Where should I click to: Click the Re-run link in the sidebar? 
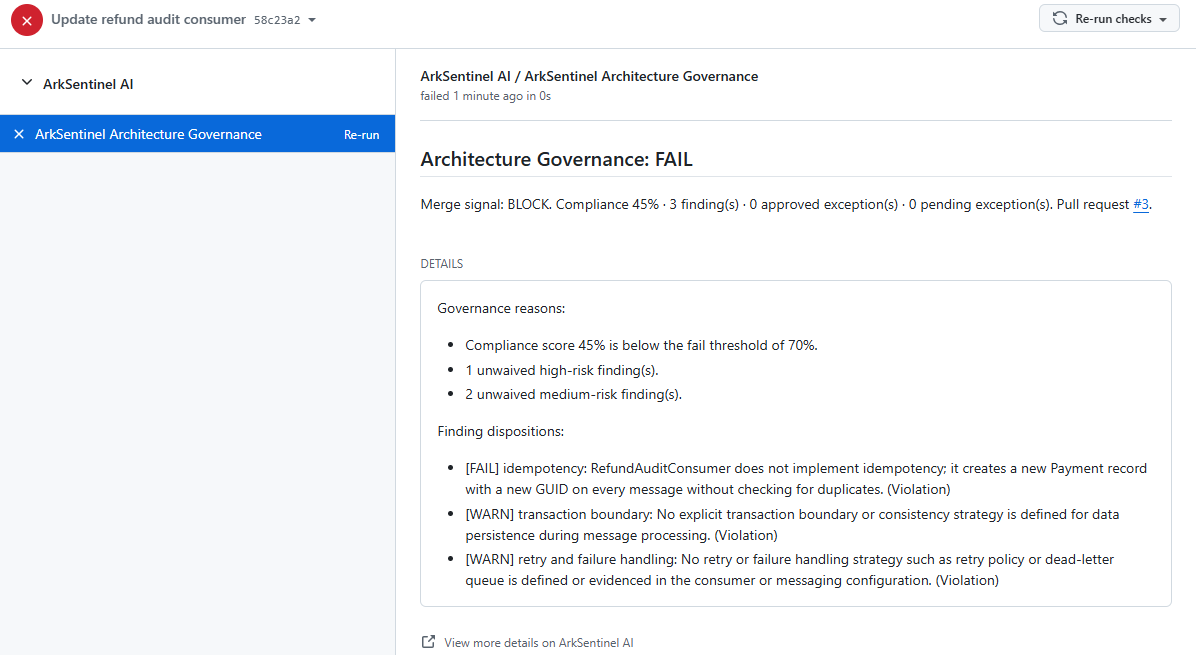[362, 134]
